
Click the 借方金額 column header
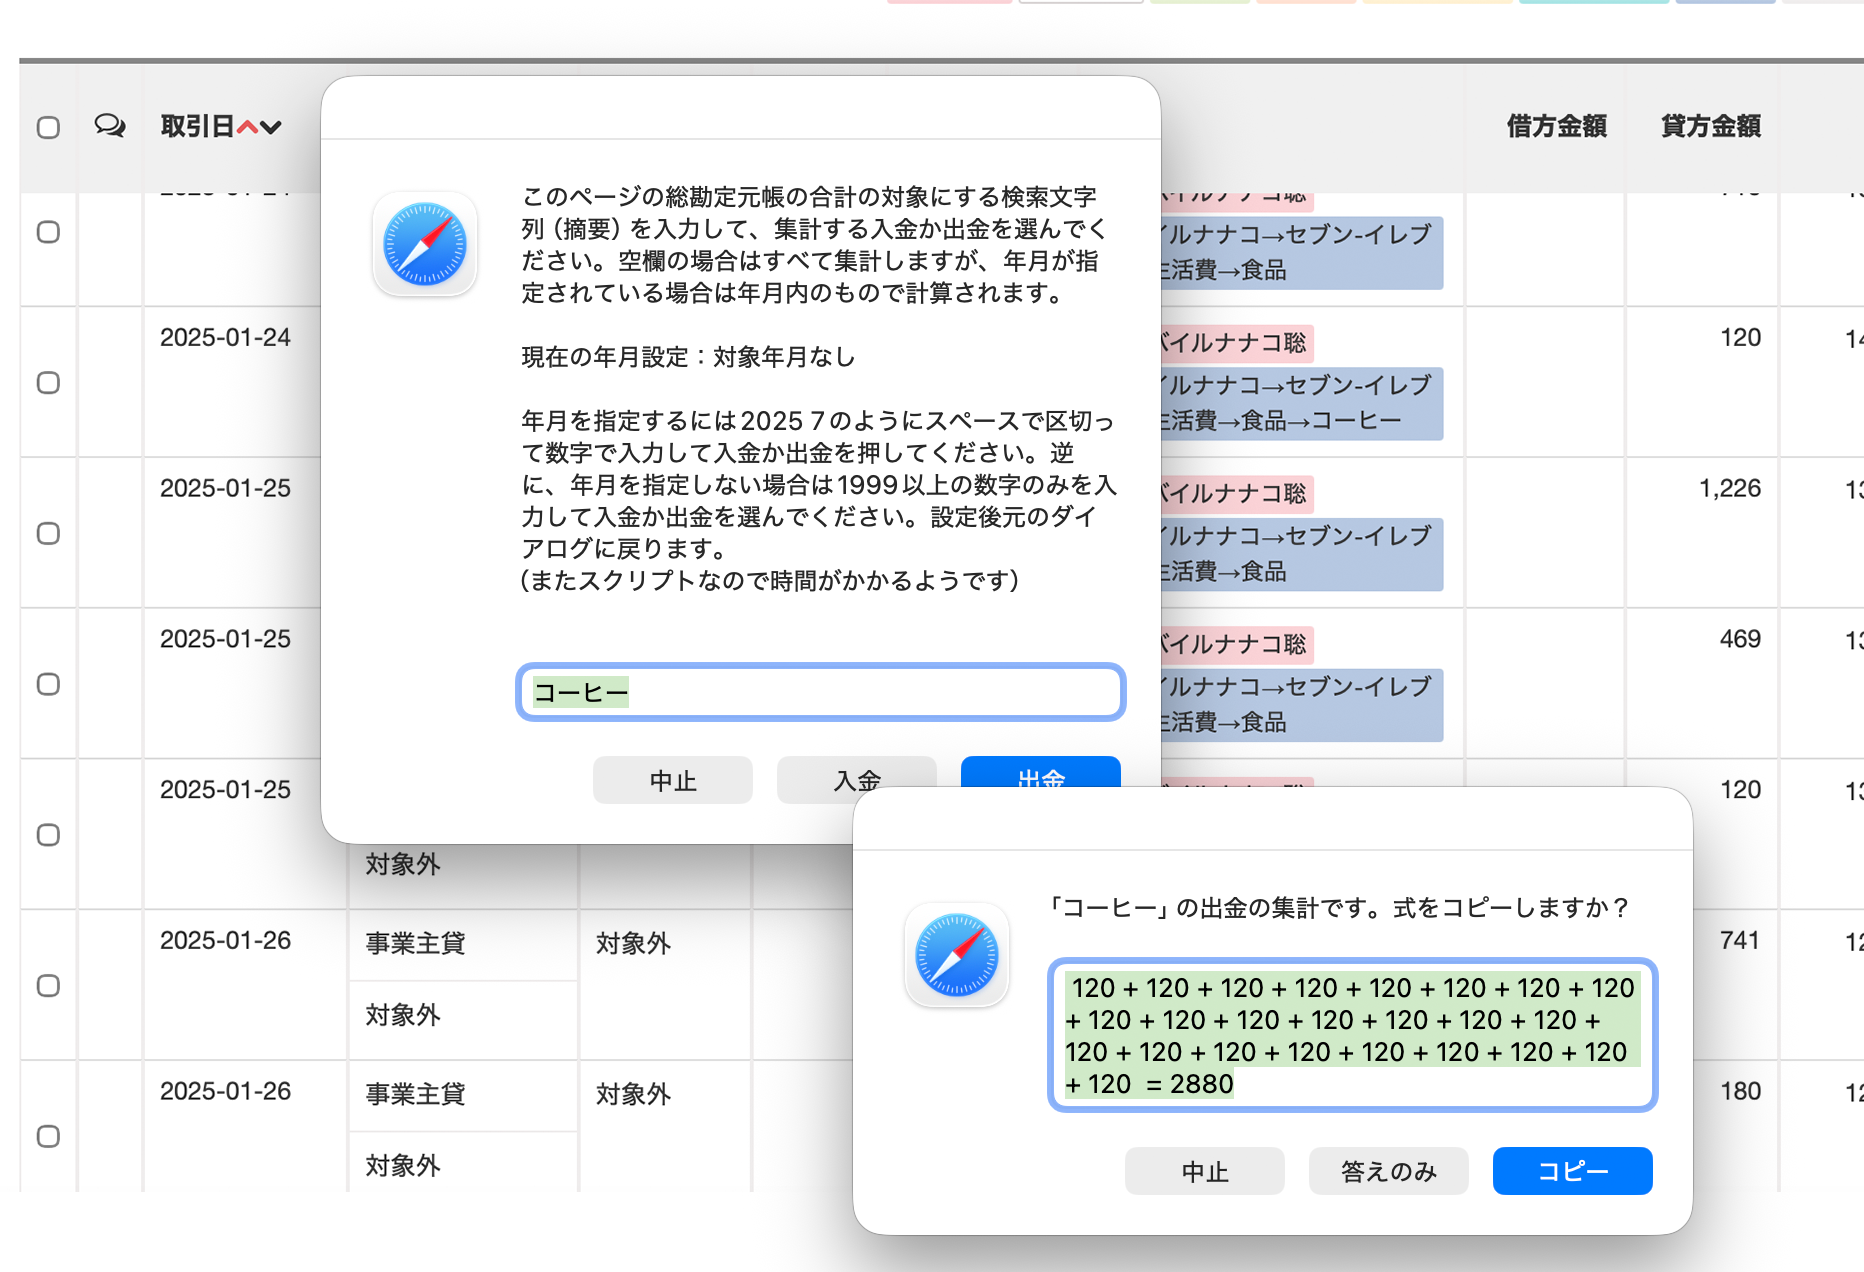tap(1557, 126)
